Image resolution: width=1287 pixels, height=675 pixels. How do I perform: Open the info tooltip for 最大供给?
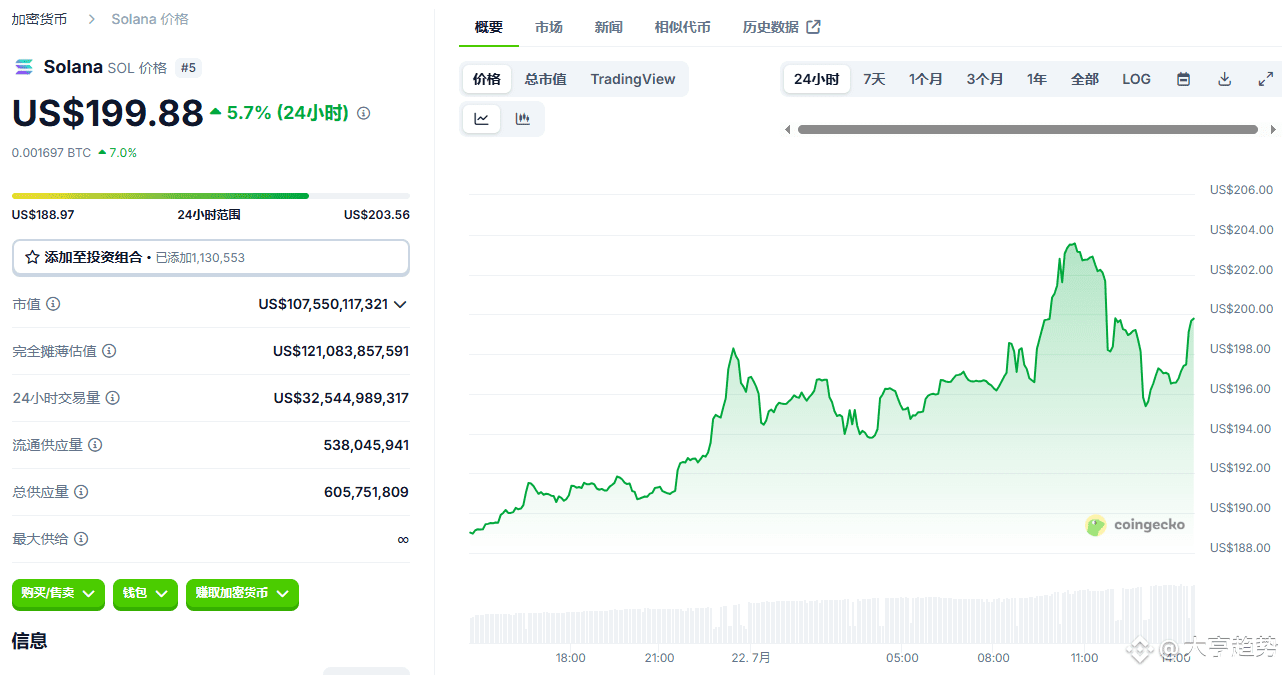(x=81, y=539)
